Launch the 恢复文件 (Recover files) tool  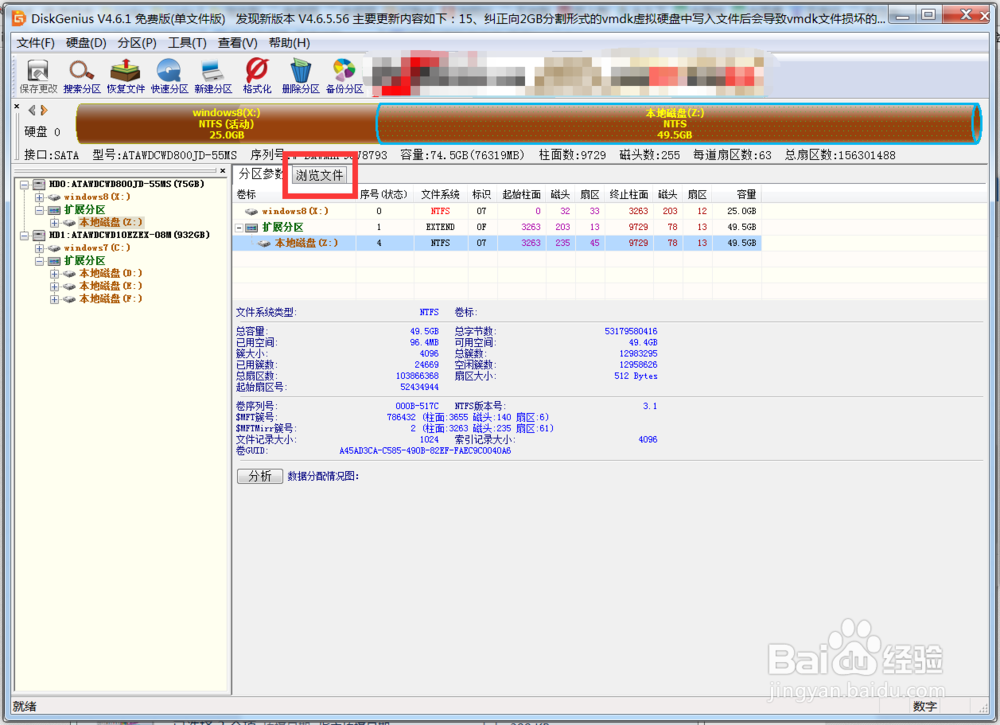[x=125, y=76]
